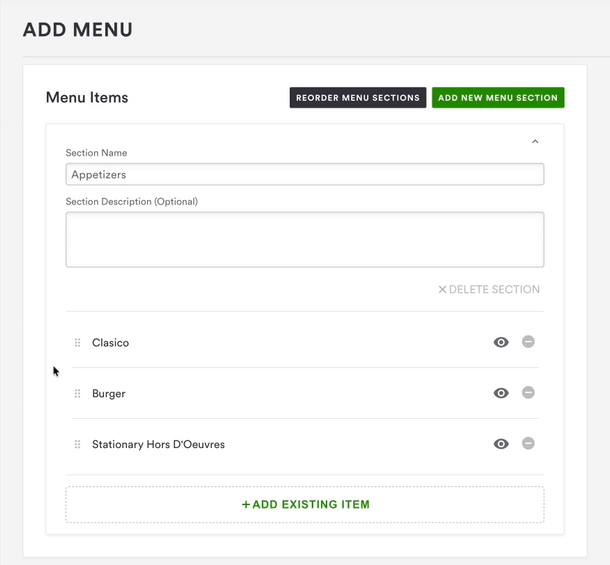The width and height of the screenshot is (610, 565).
Task: Focus the Section Name input field
Action: pyautogui.click(x=305, y=174)
